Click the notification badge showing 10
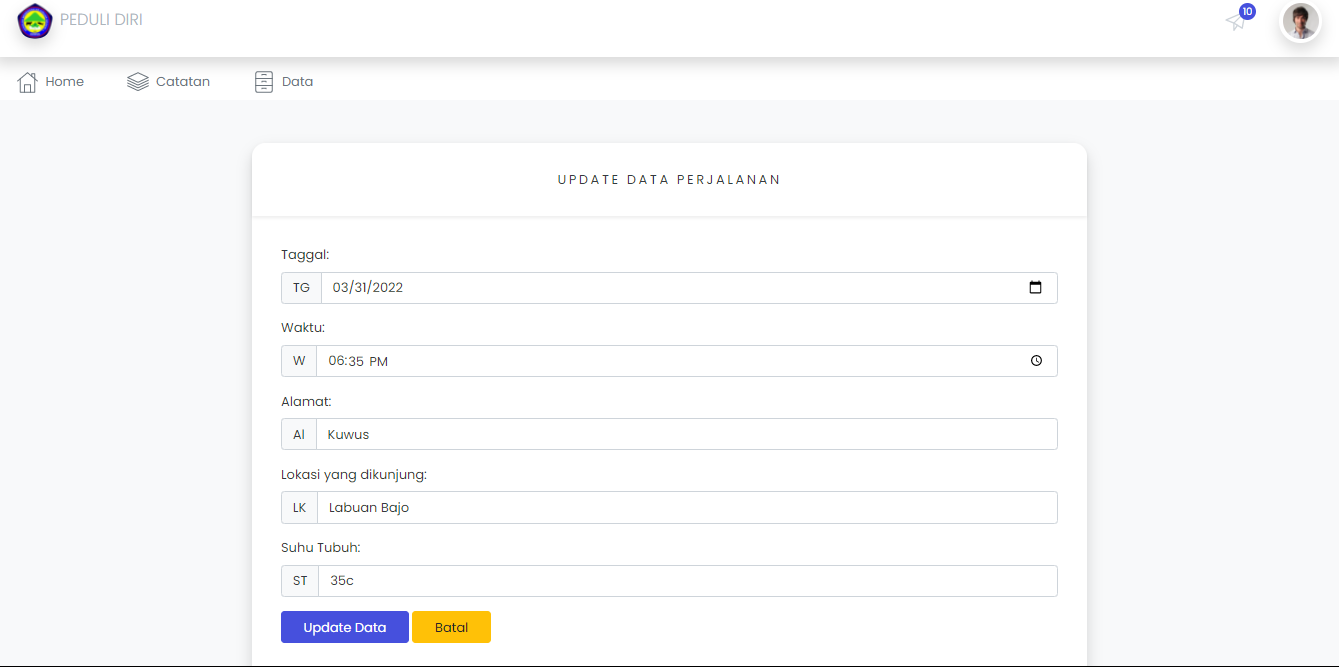The image size is (1339, 667). click(x=1245, y=12)
